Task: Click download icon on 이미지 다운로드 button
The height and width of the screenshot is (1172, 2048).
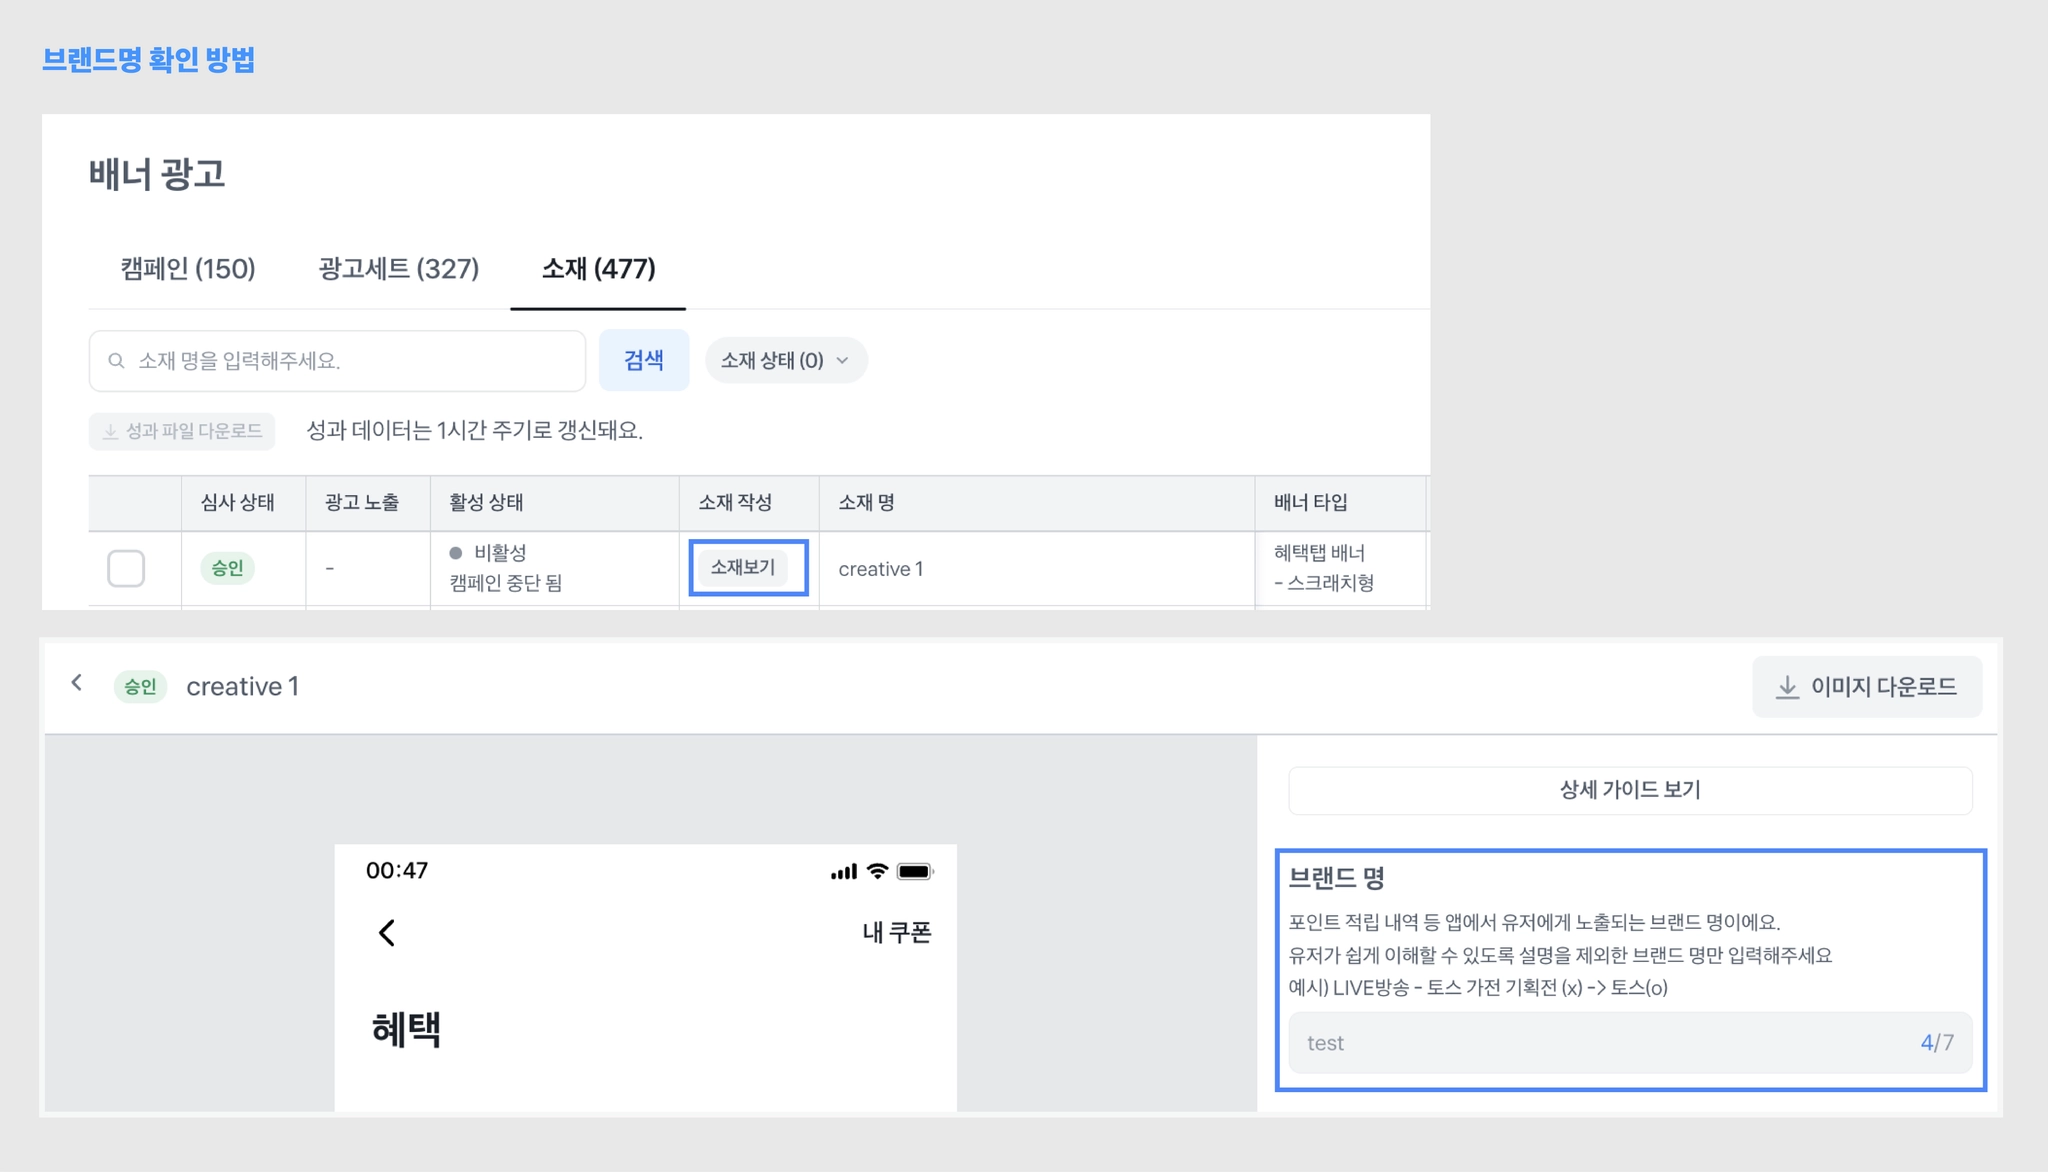Action: pyautogui.click(x=1786, y=687)
